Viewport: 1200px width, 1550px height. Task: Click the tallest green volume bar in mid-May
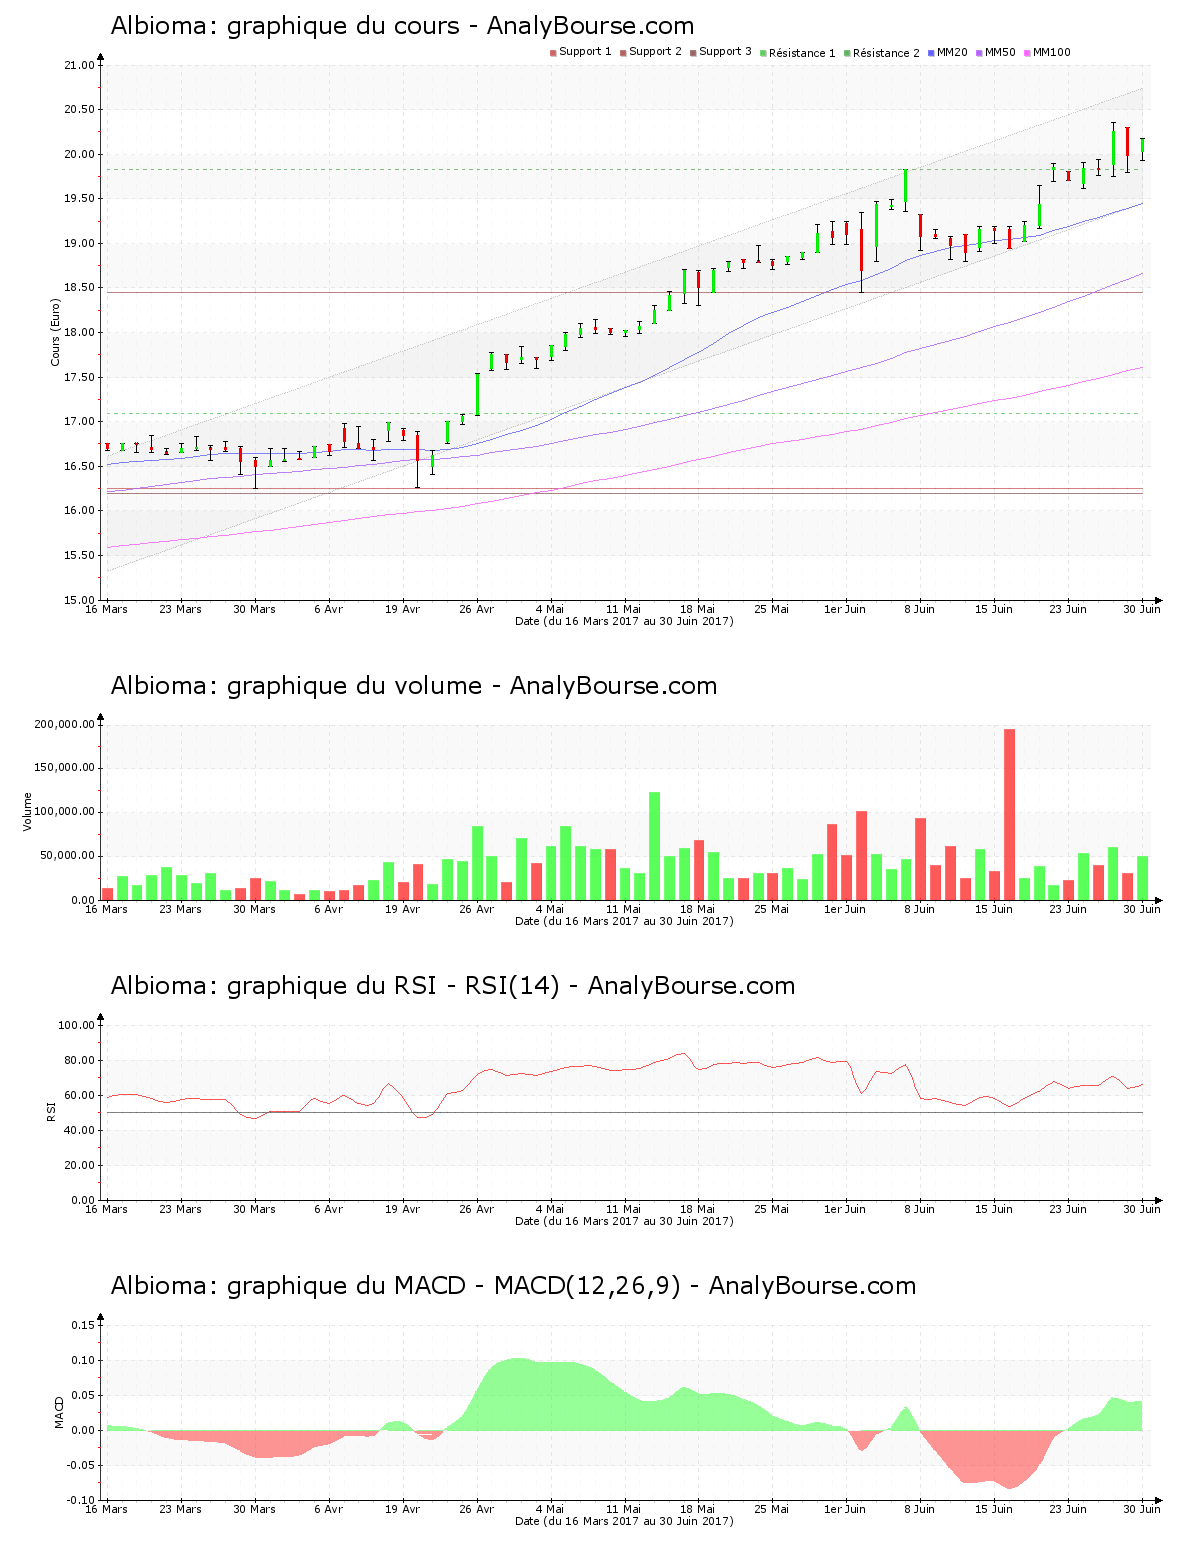pyautogui.click(x=654, y=846)
